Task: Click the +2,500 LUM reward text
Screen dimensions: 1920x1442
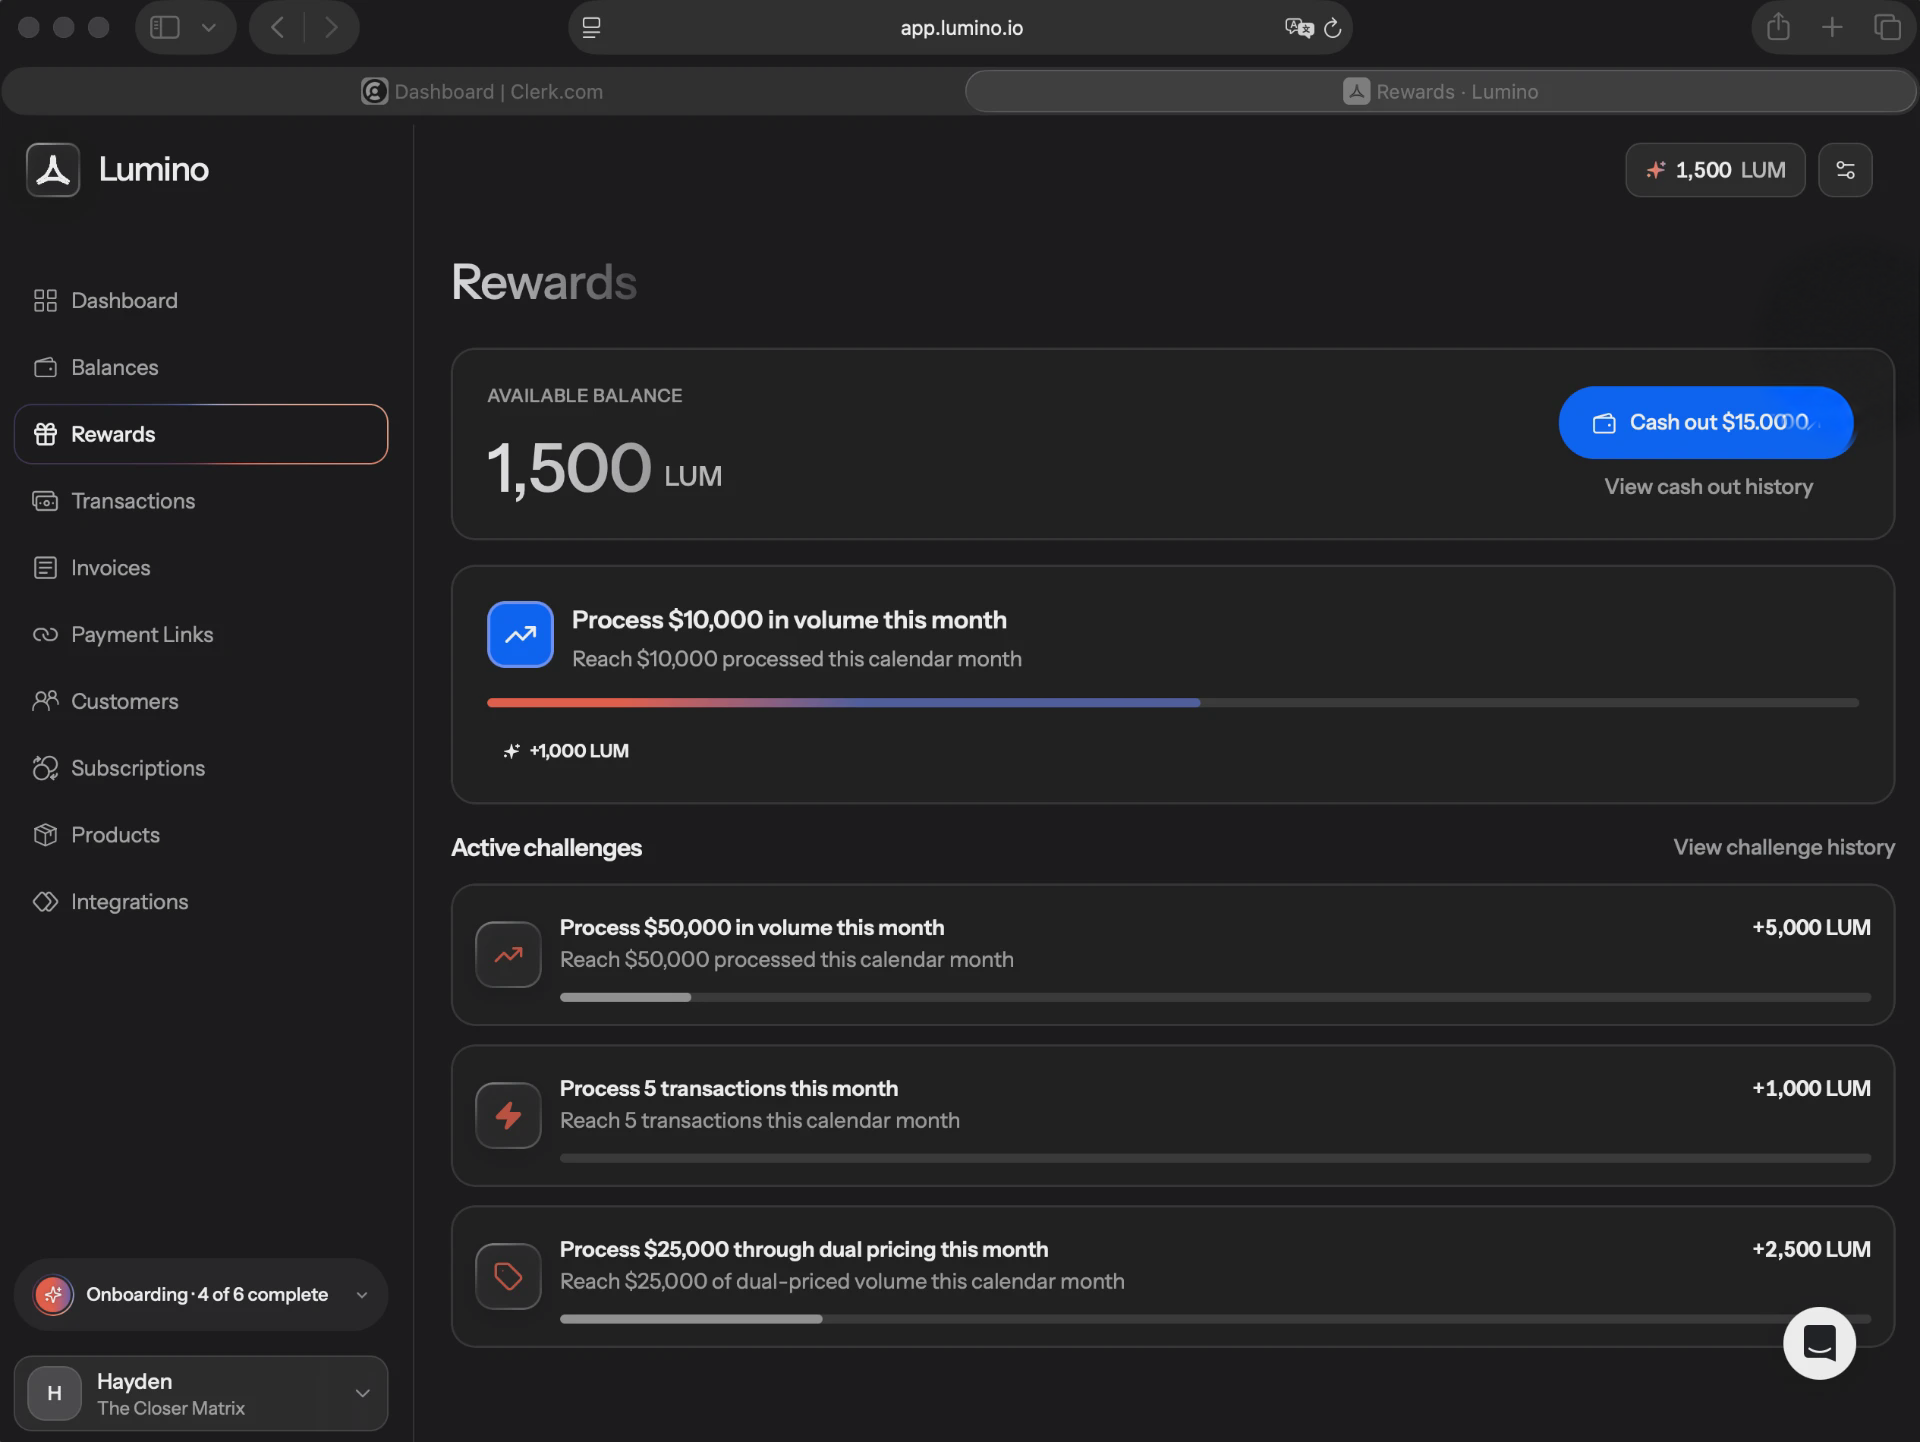Action: [1811, 1250]
